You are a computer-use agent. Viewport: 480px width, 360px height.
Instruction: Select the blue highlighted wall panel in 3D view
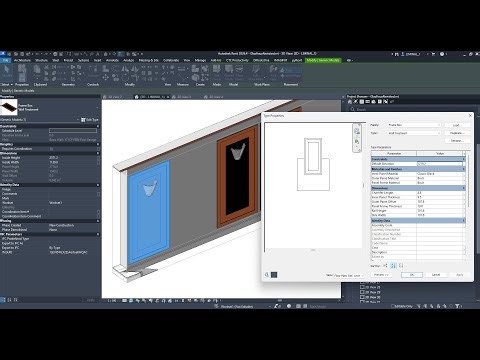(x=148, y=212)
